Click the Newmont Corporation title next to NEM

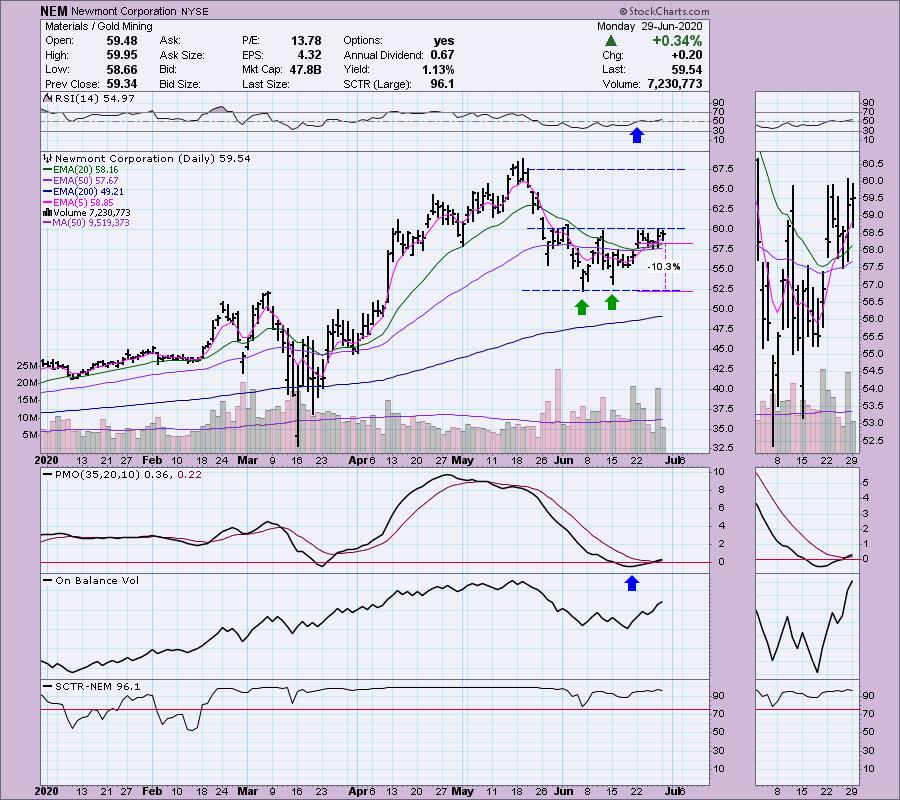click(123, 11)
